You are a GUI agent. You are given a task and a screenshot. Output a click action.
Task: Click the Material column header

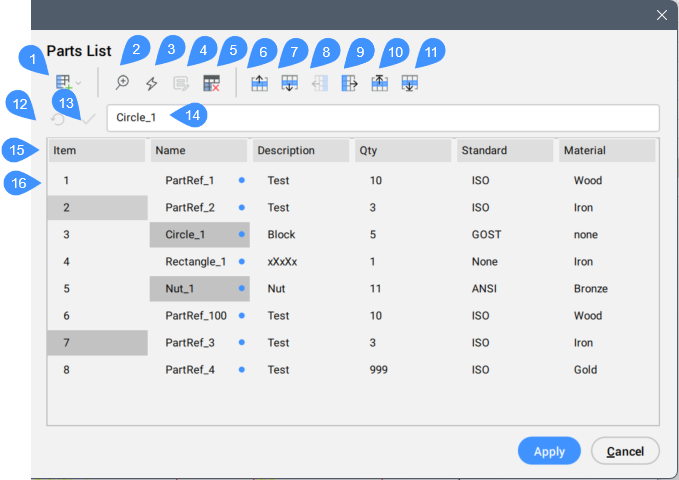pos(606,151)
